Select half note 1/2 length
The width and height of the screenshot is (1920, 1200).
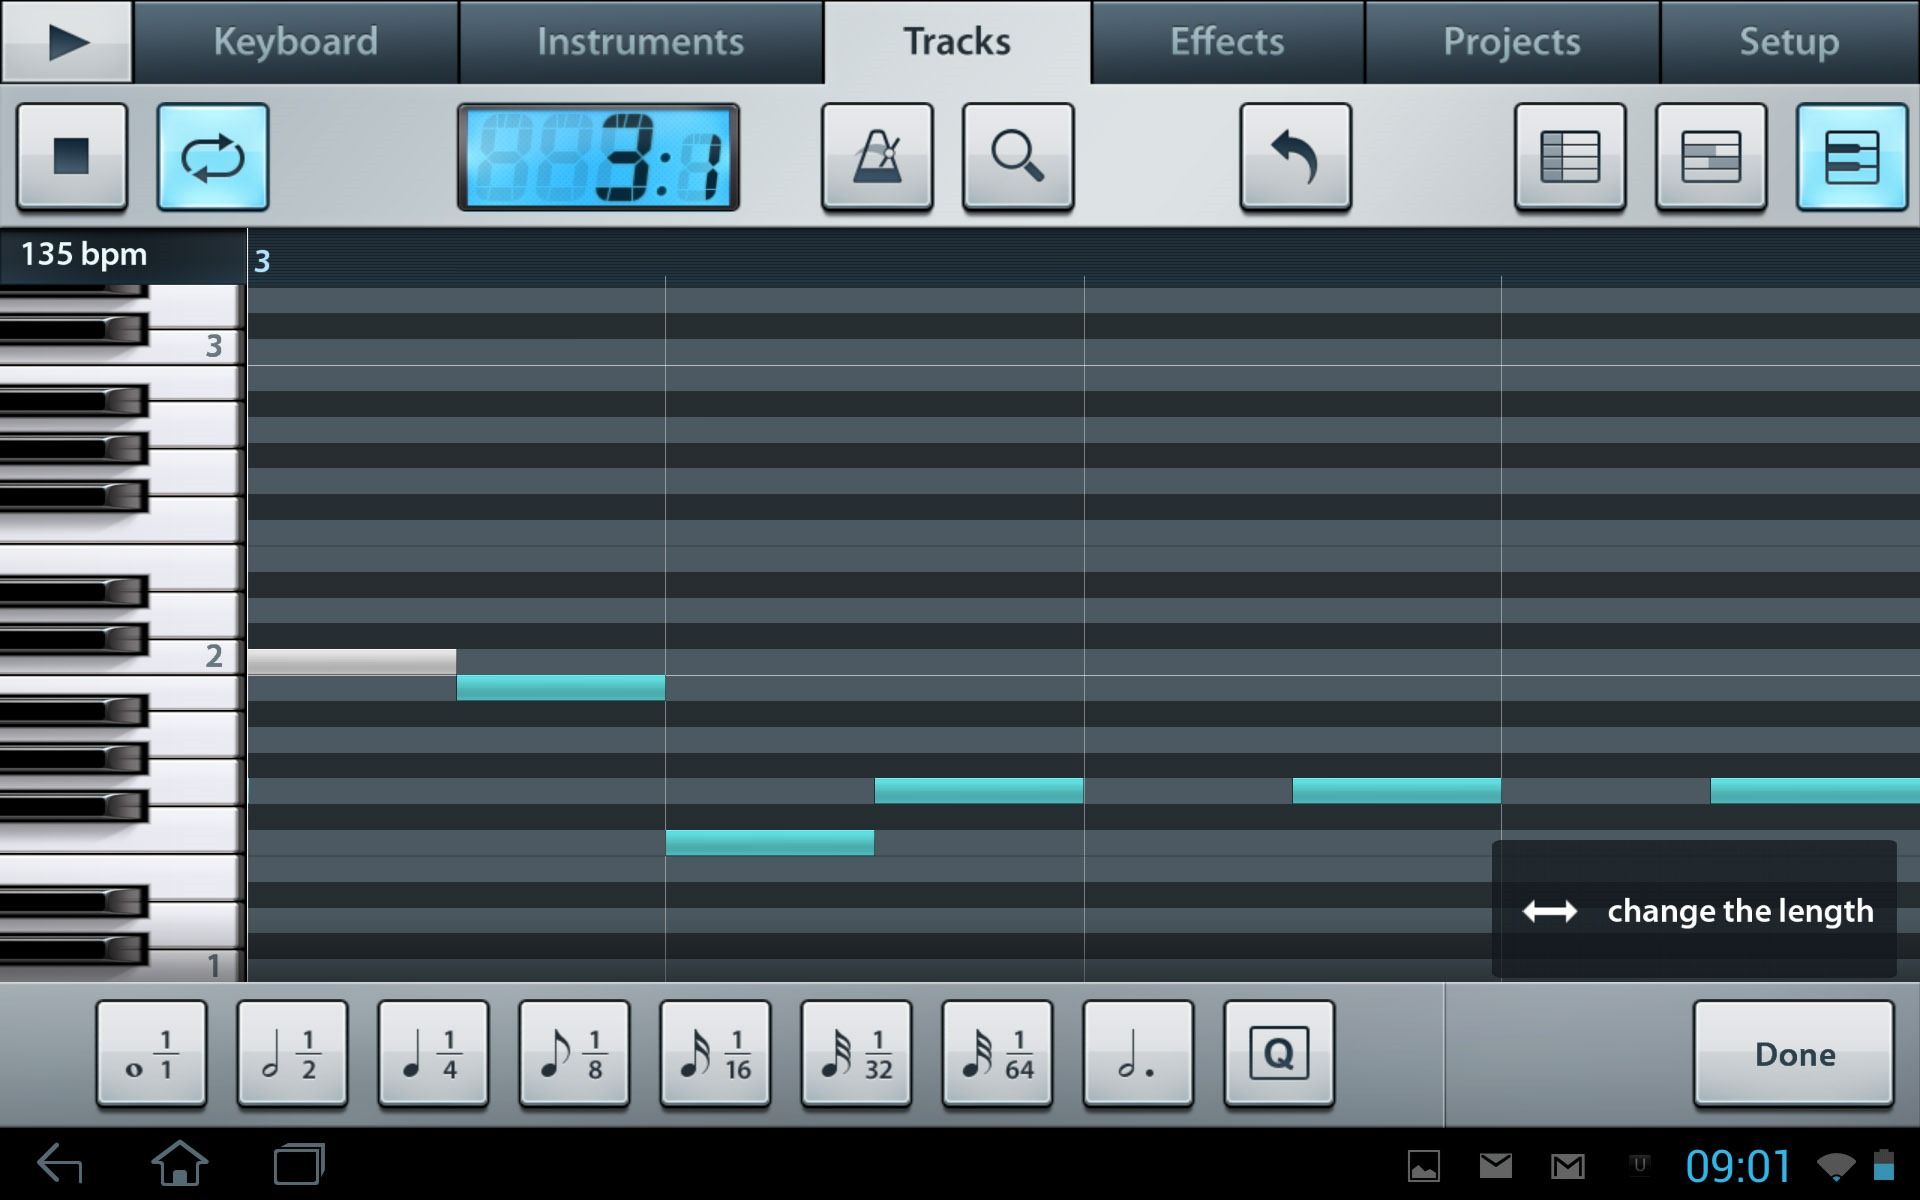(292, 1054)
